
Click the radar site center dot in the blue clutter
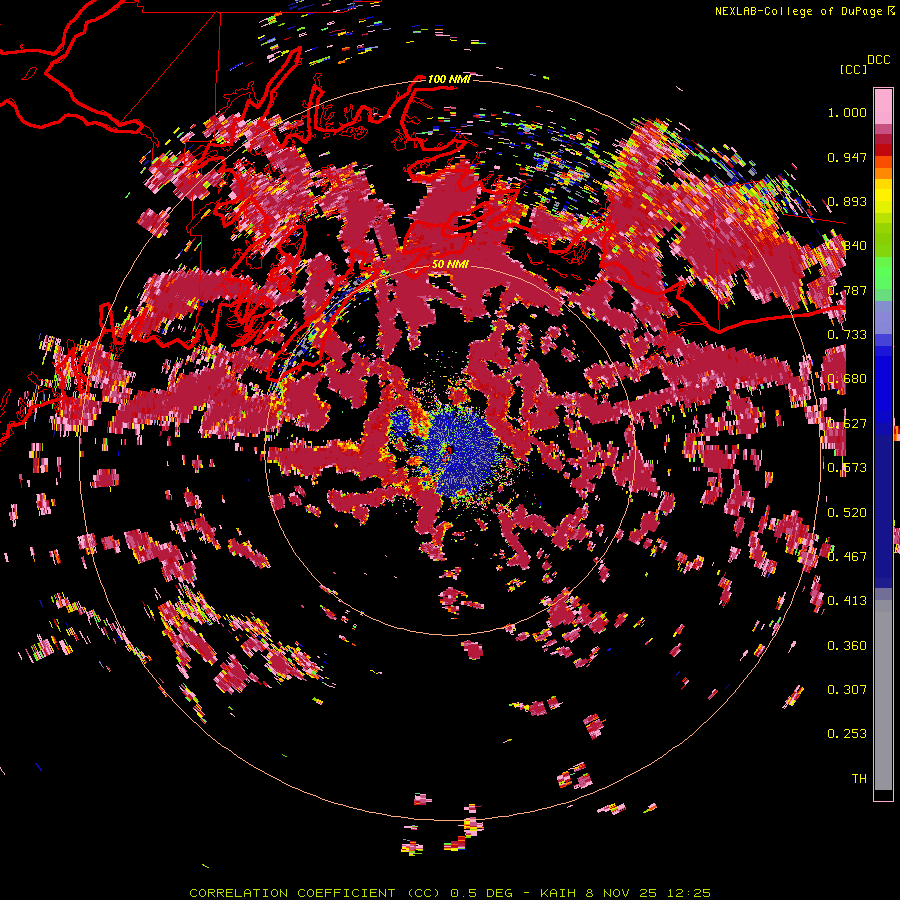click(x=450, y=451)
